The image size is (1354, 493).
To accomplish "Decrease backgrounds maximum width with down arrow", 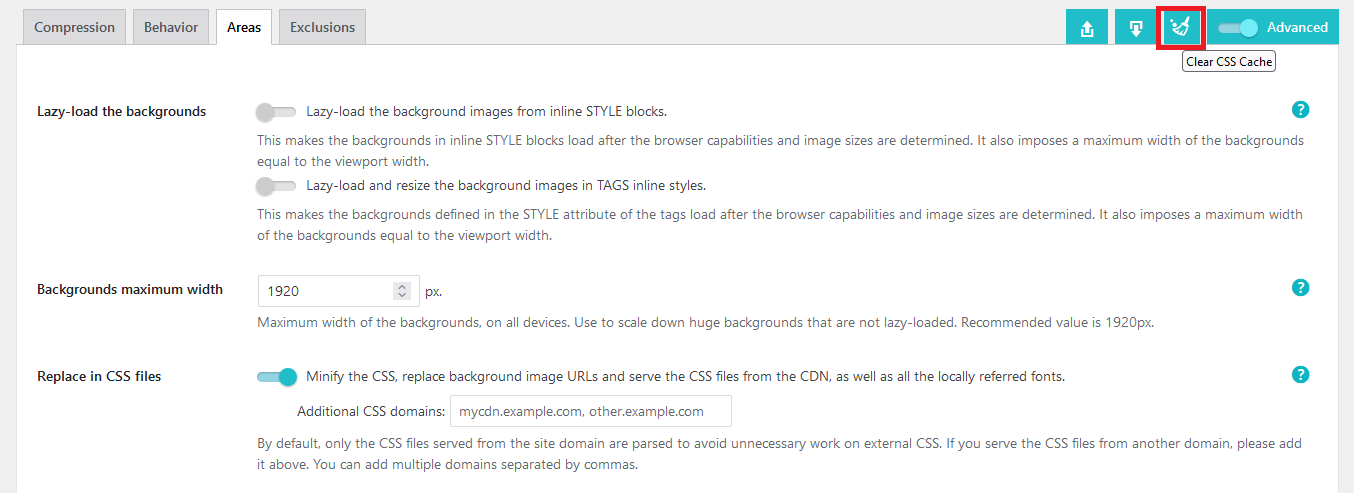I will click(x=402, y=296).
